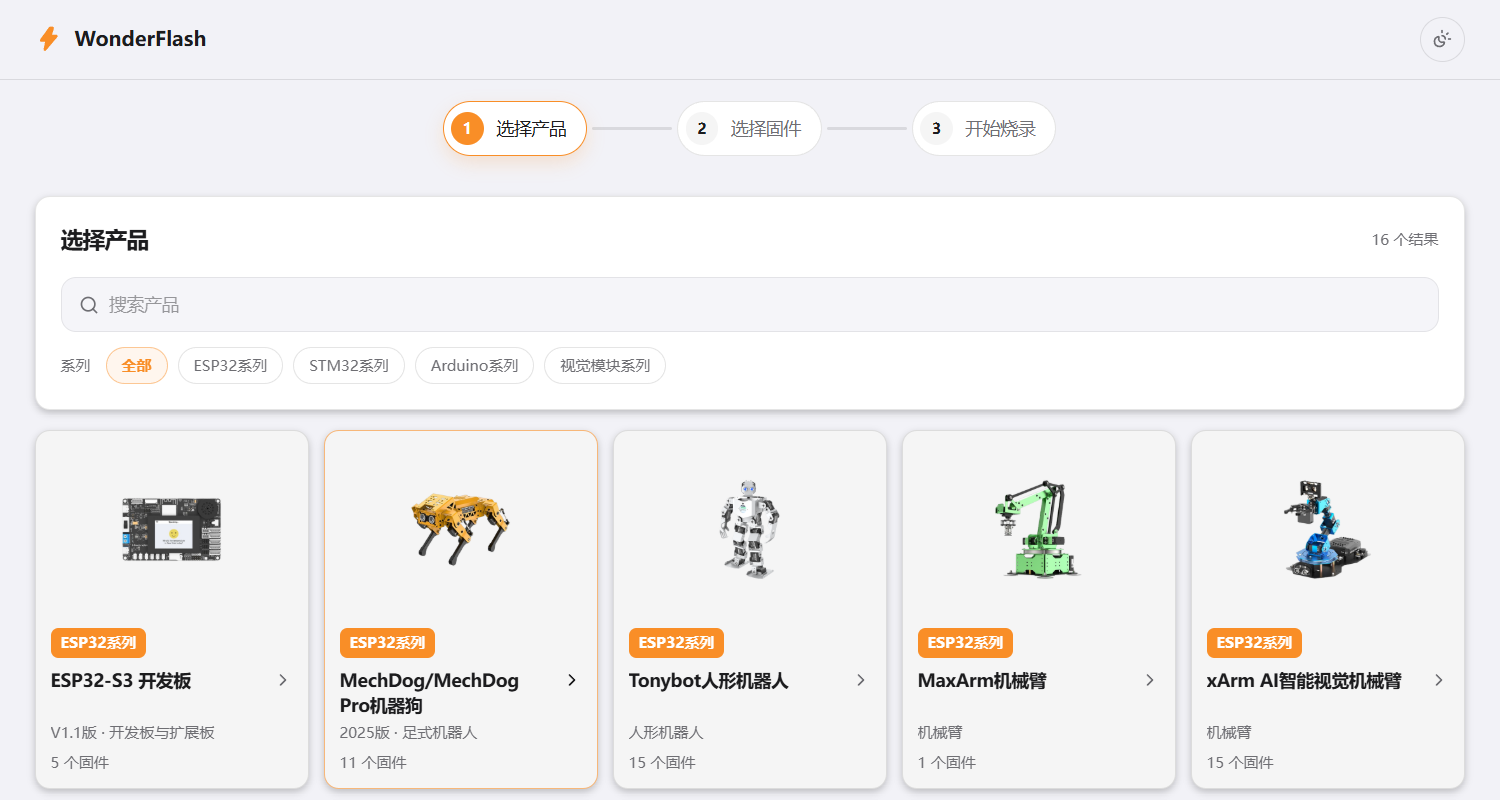Open the ESP32-S3 开发板 board image
Viewport: 1500px width, 800px height.
click(172, 529)
